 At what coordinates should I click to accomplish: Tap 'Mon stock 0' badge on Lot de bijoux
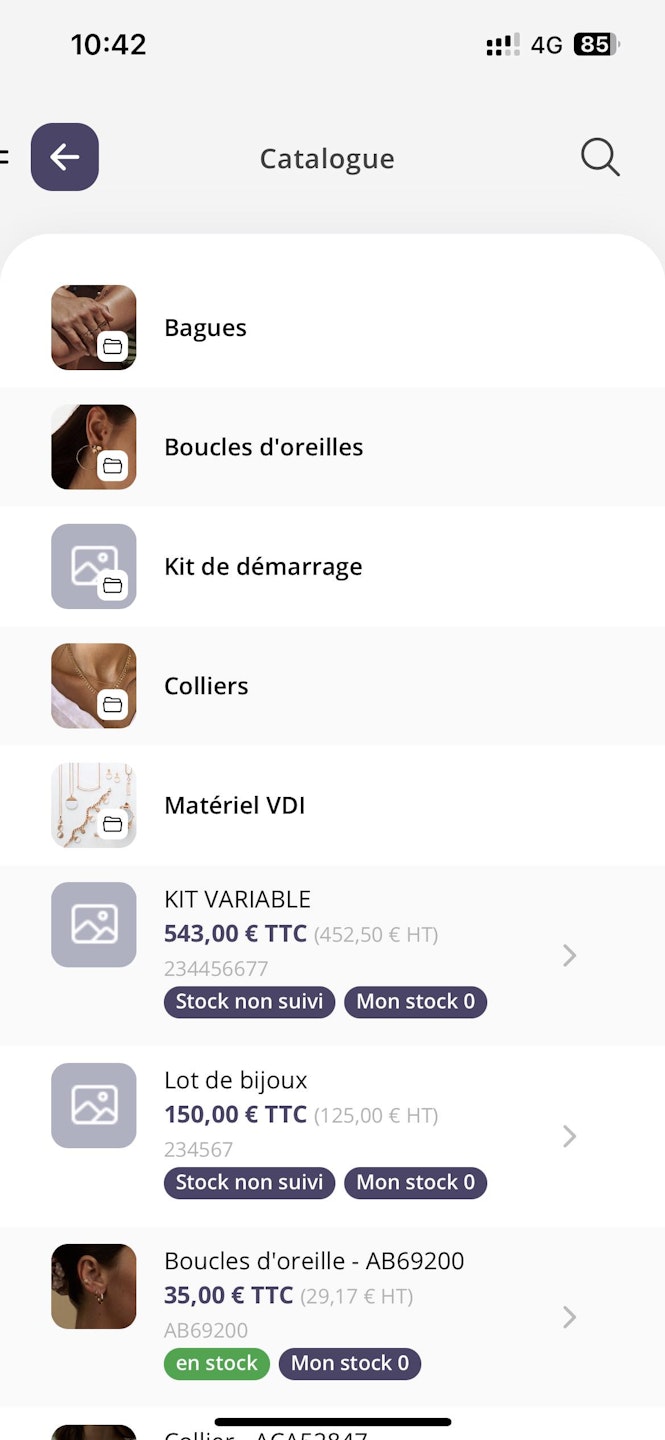[415, 1183]
